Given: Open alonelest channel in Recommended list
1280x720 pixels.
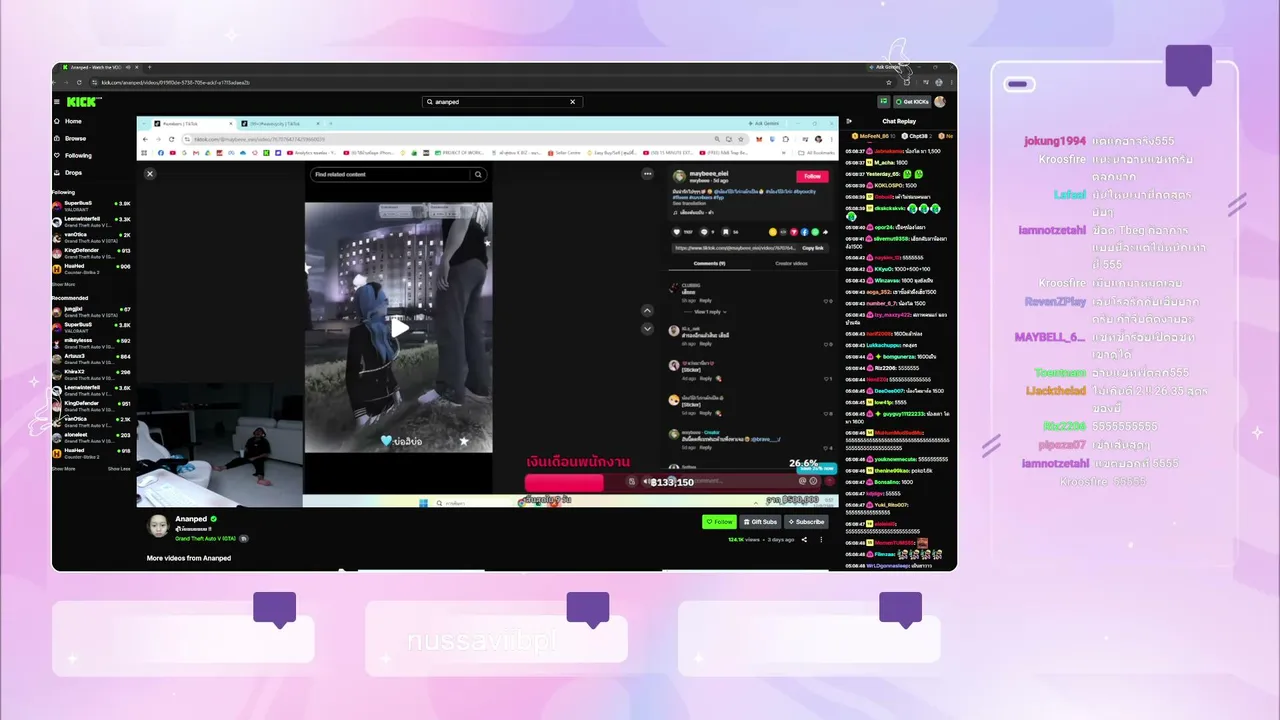Looking at the screenshot, I should click(92, 436).
